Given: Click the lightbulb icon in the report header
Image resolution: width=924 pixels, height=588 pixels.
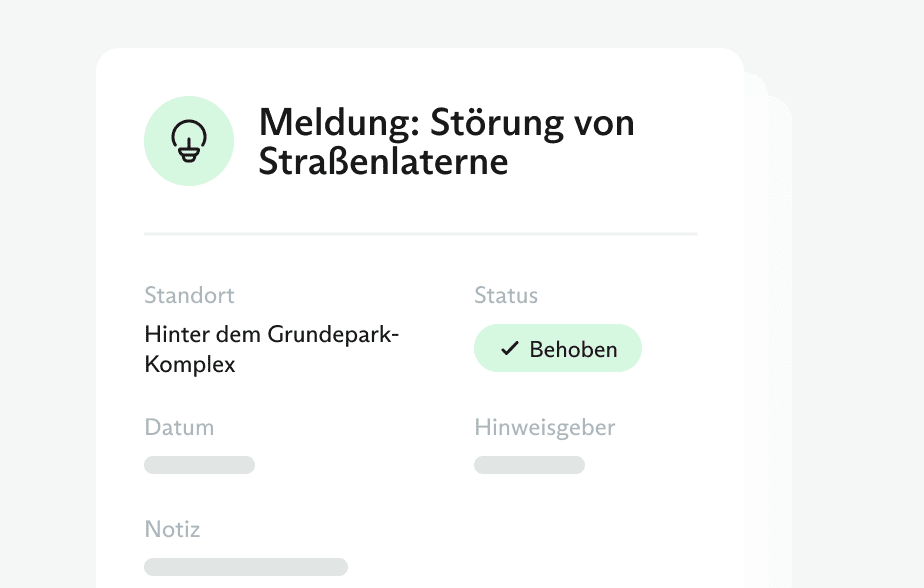Looking at the screenshot, I should pyautogui.click(x=189, y=141).
